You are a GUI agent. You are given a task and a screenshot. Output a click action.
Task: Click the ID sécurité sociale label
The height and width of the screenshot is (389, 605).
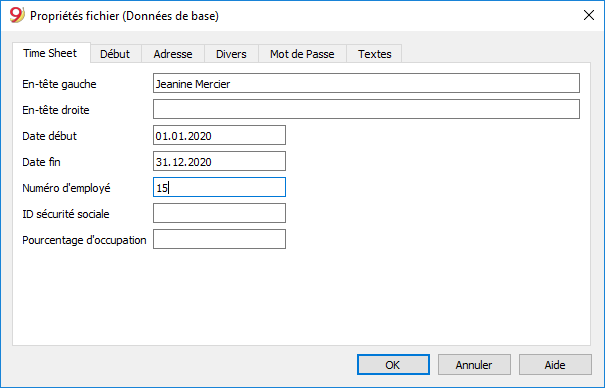66,214
